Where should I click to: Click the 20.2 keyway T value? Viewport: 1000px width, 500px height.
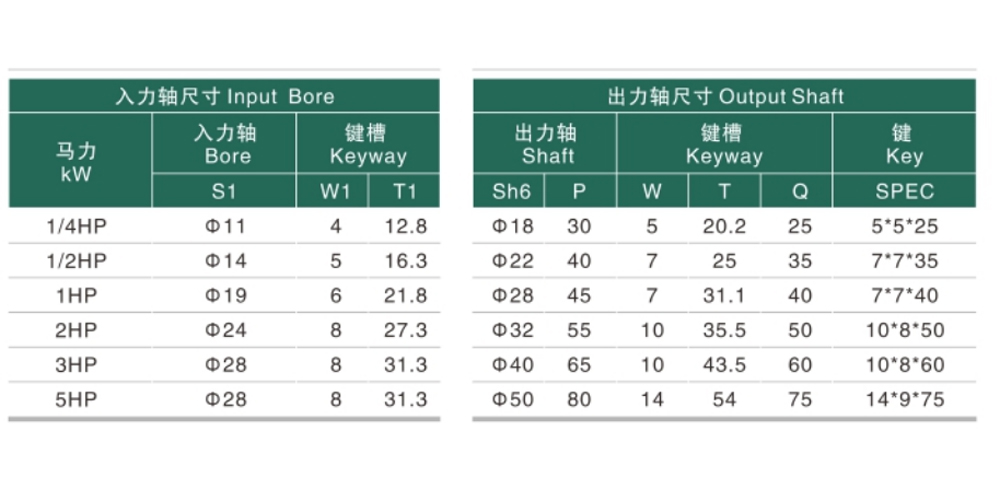pyautogui.click(x=724, y=226)
